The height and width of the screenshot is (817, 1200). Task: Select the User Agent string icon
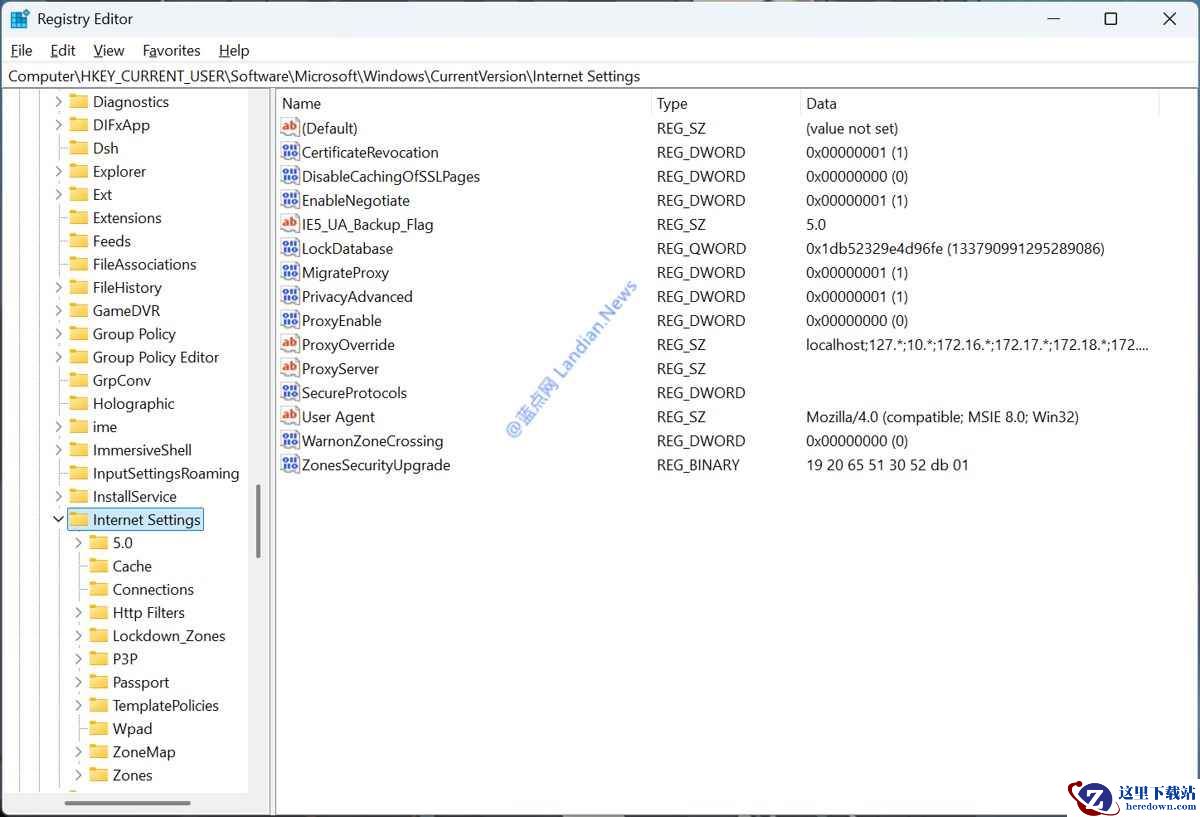tap(290, 417)
